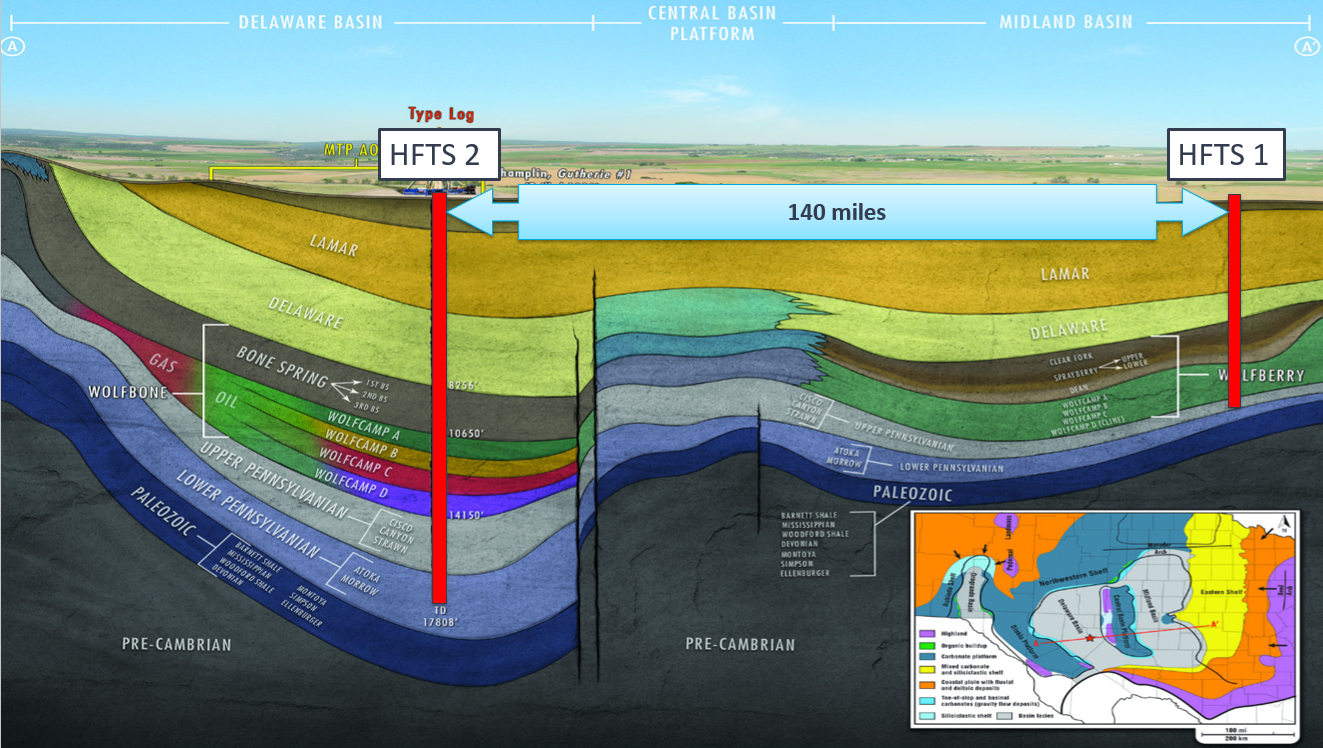Select the green Organic buildup legend swatch

click(928, 647)
